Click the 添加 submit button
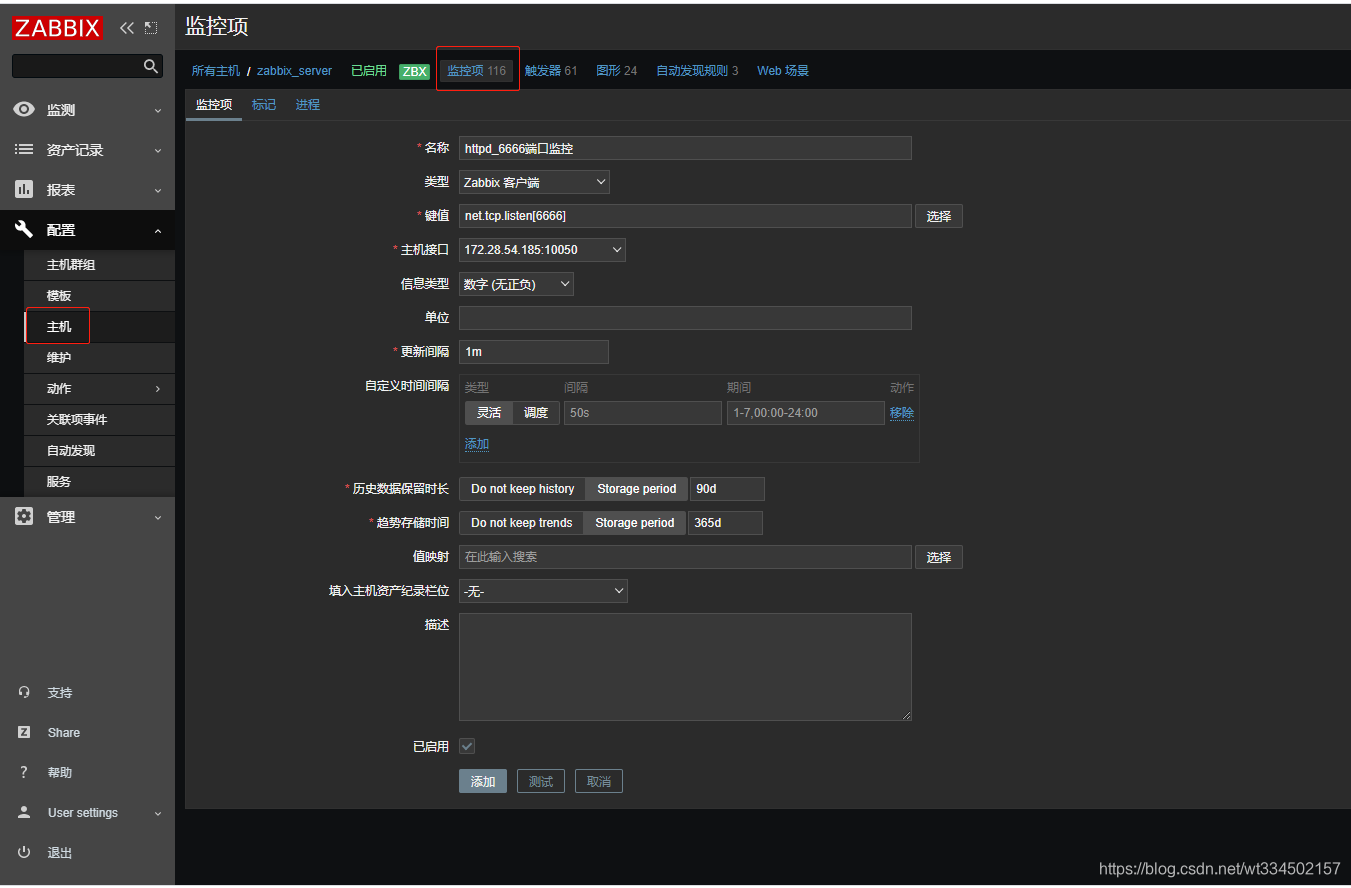The height and width of the screenshot is (888, 1351). 483,781
